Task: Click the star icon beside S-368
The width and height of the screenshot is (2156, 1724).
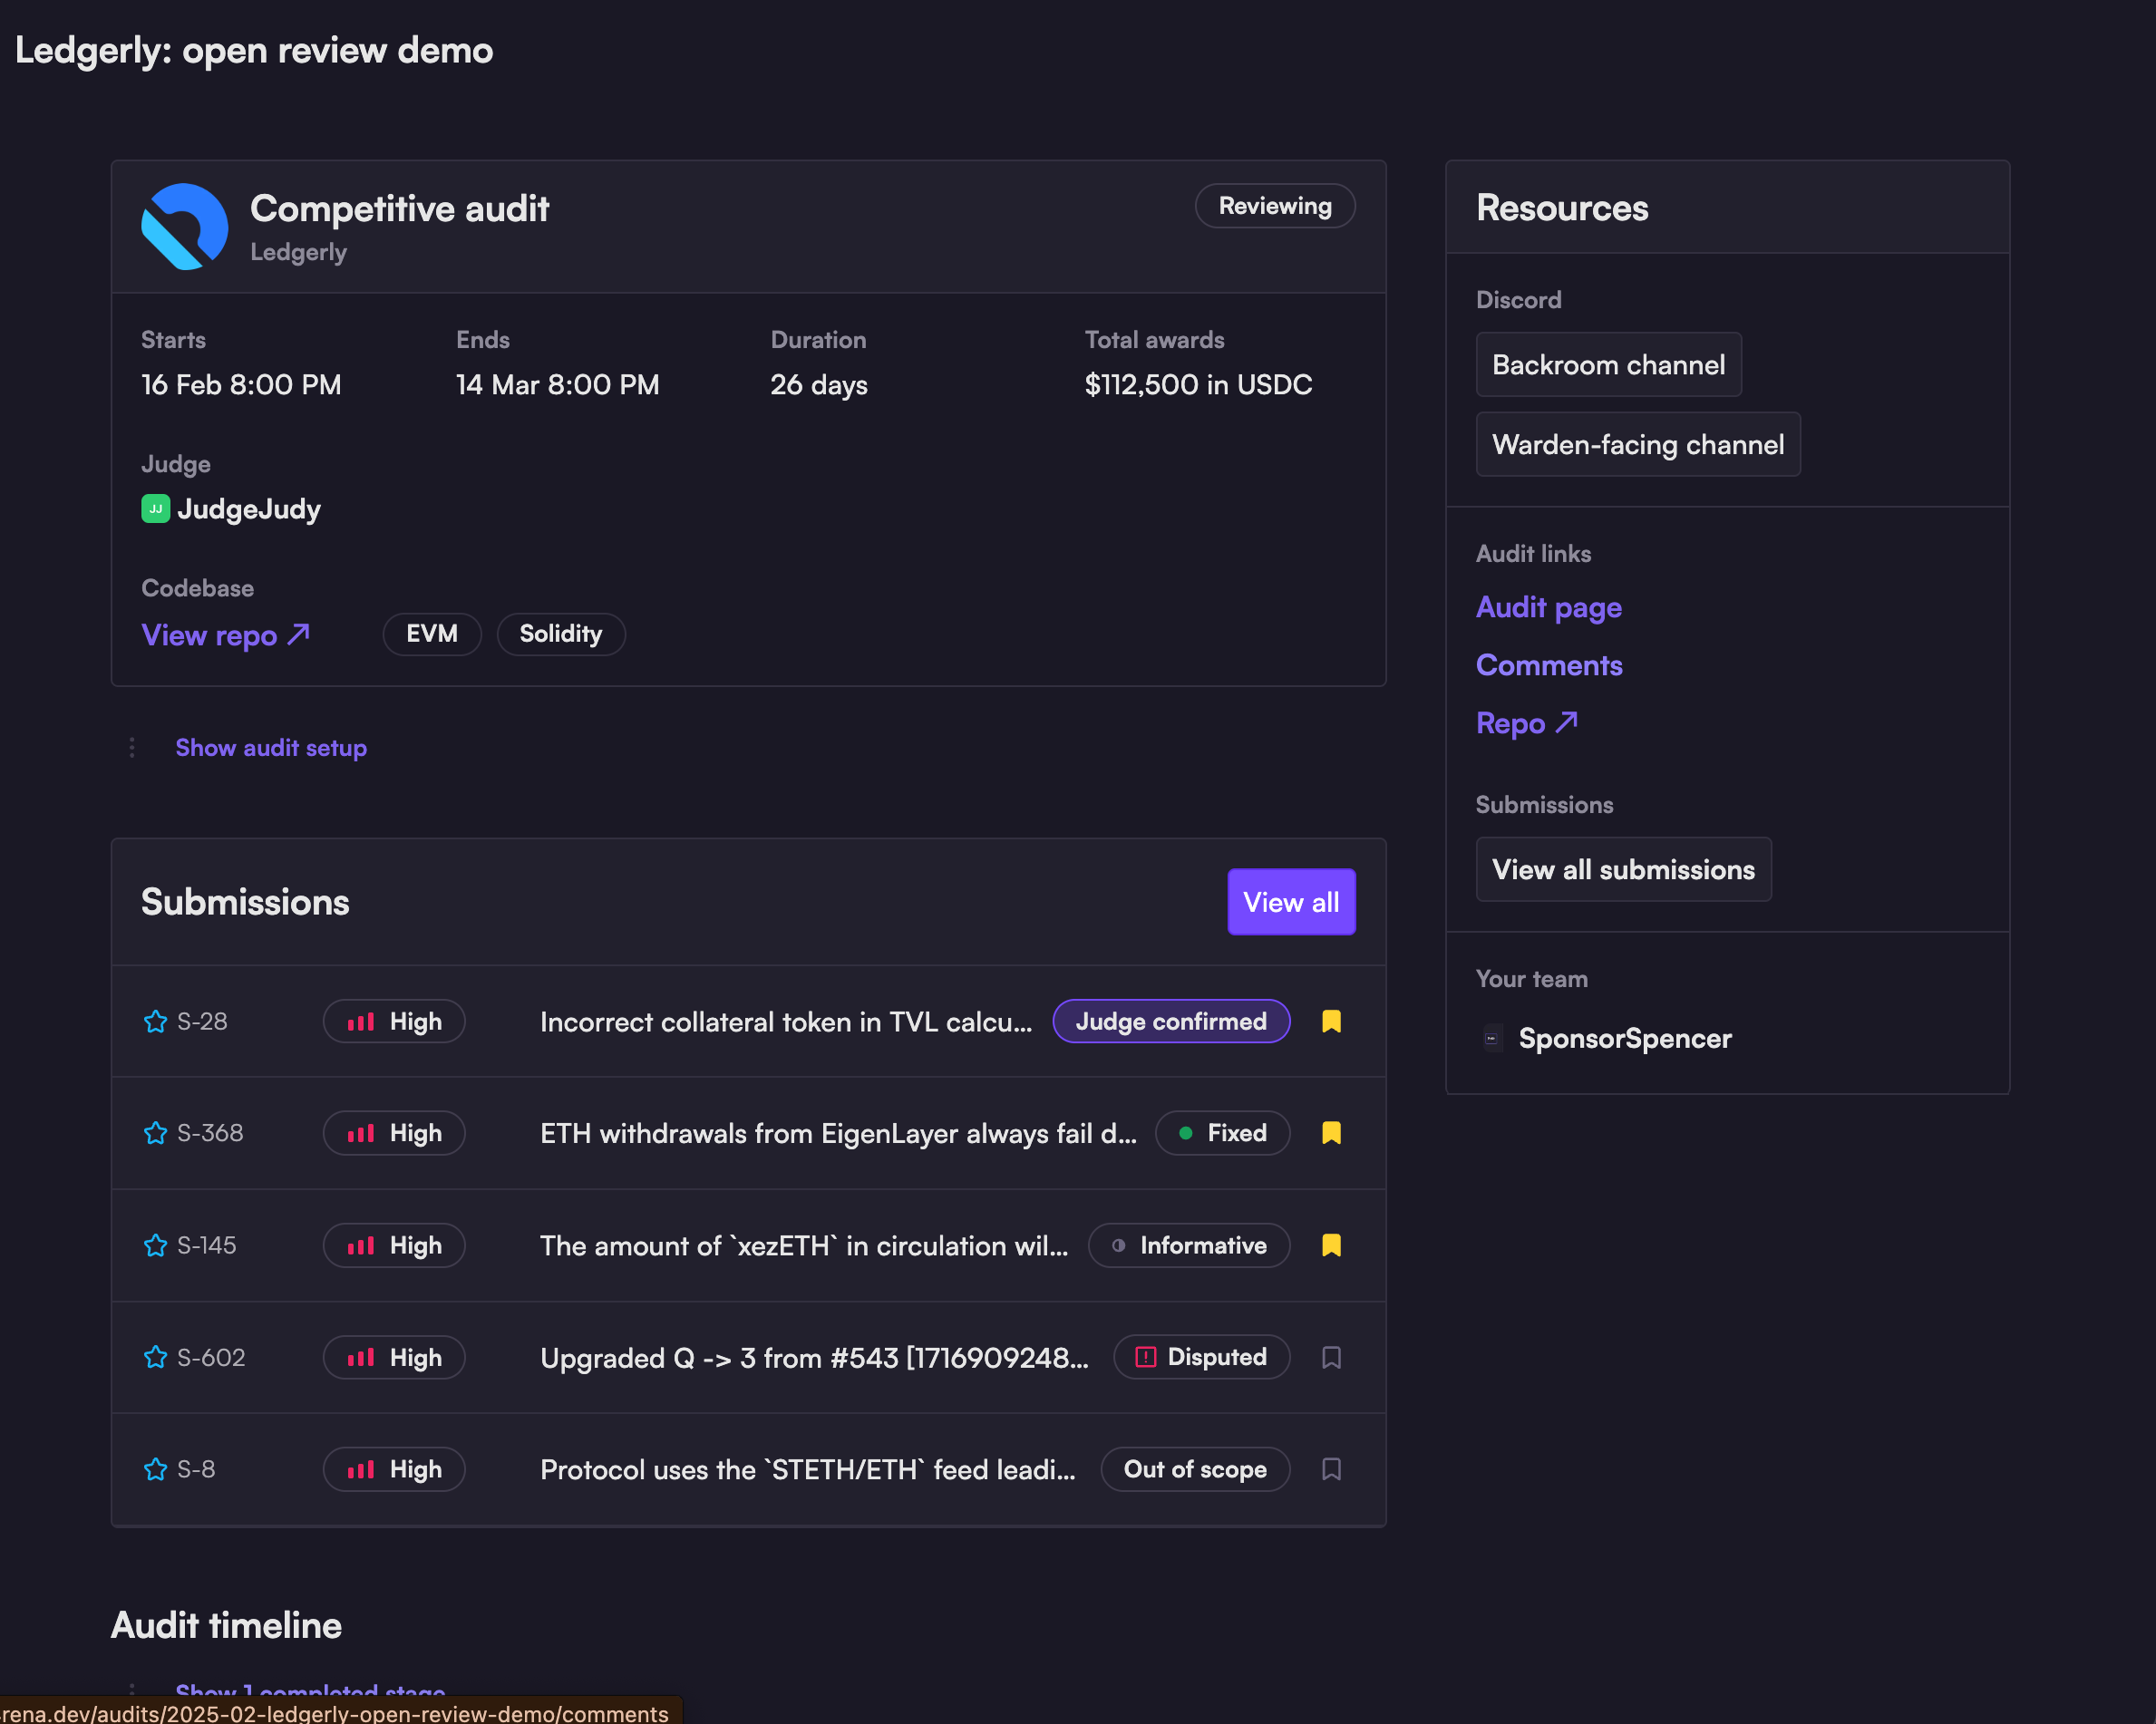Action: 155,1133
